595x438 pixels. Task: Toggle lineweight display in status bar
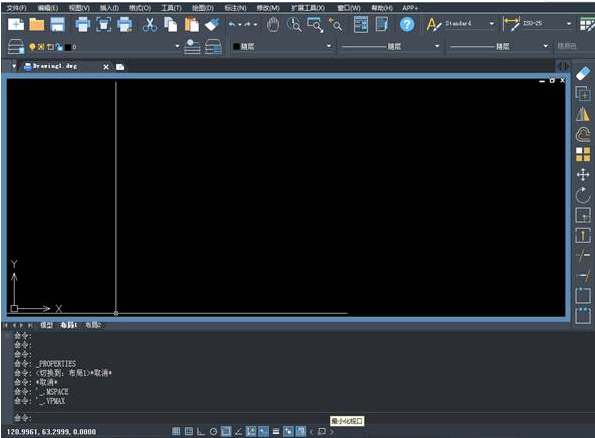pyautogui.click(x=276, y=431)
